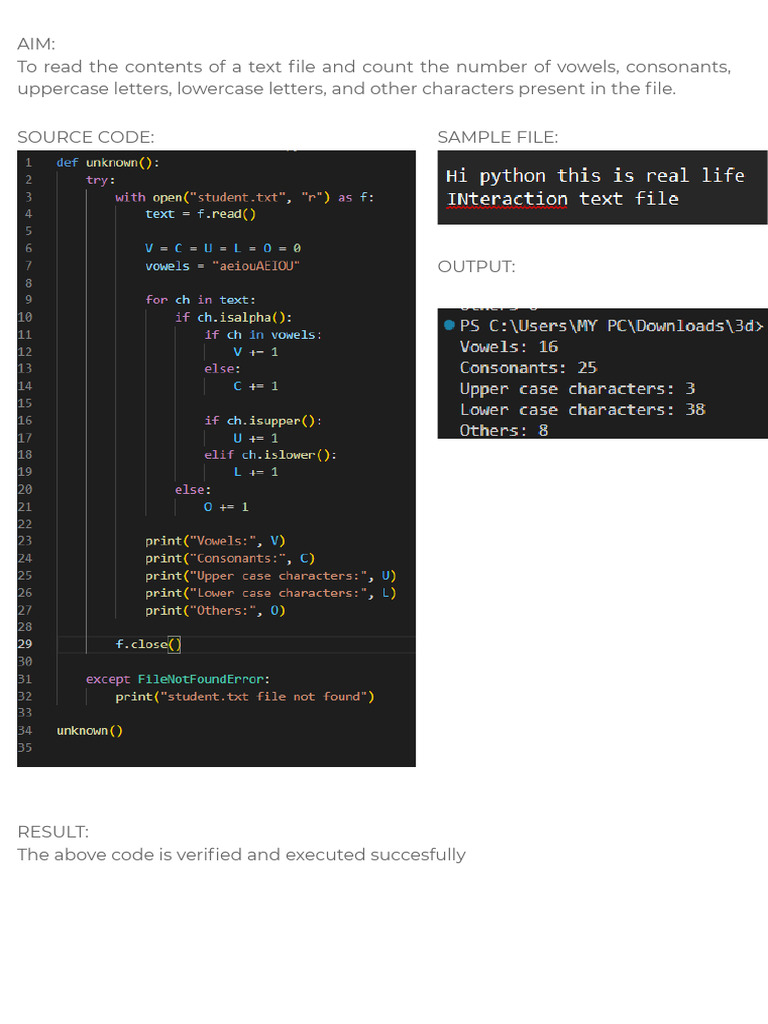This screenshot has height=1024, width=768.
Task: Click the 'AIM:' heading text
Action: [x=36, y=44]
